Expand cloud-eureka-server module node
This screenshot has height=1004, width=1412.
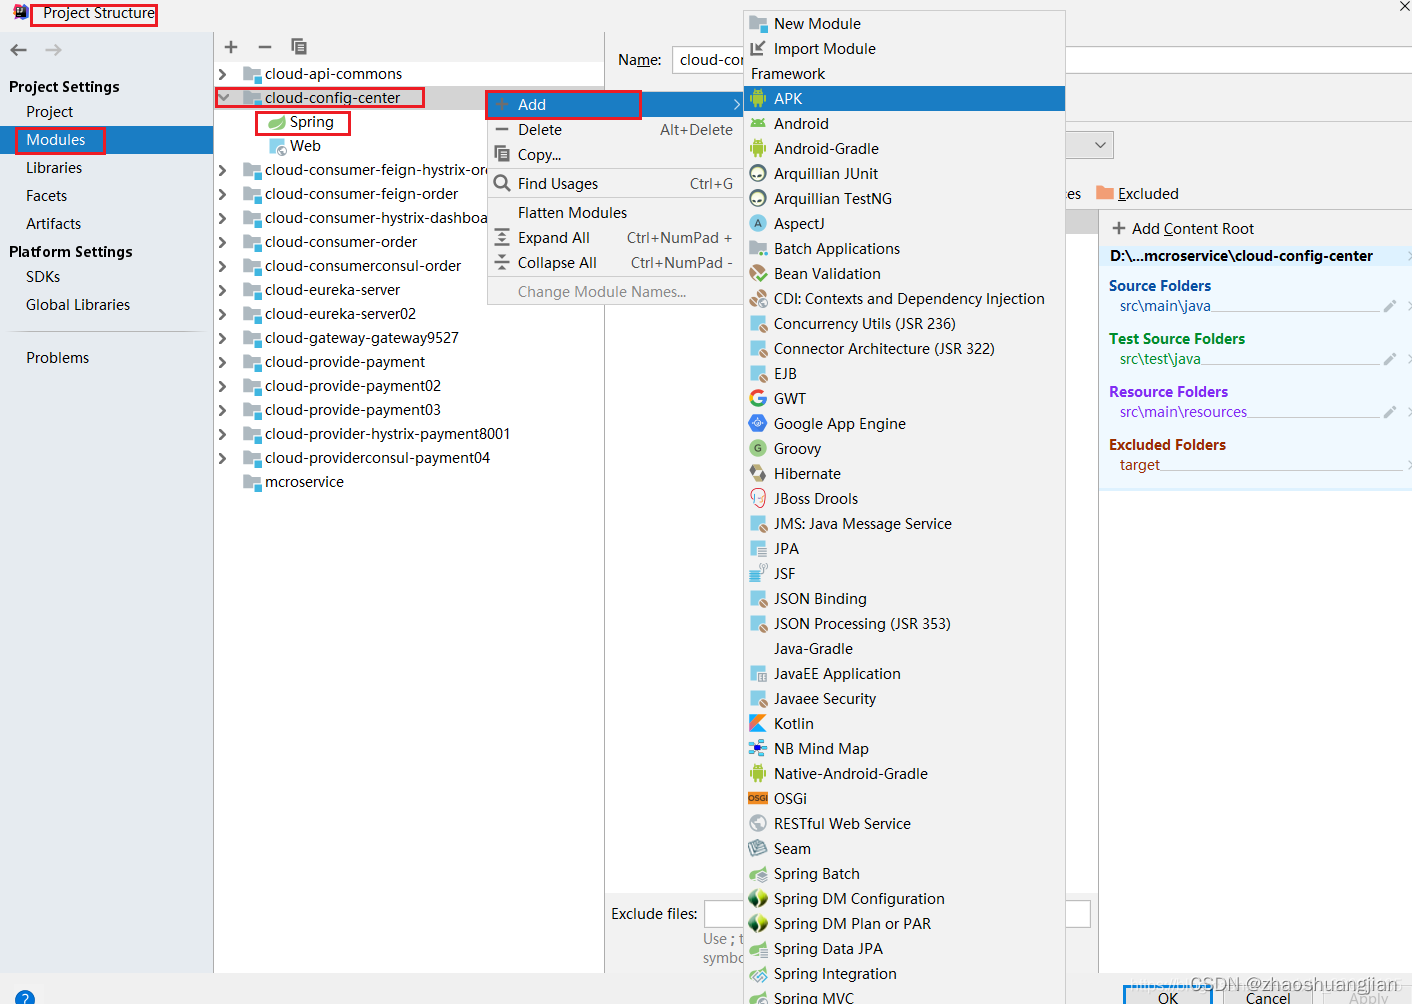[x=223, y=290]
